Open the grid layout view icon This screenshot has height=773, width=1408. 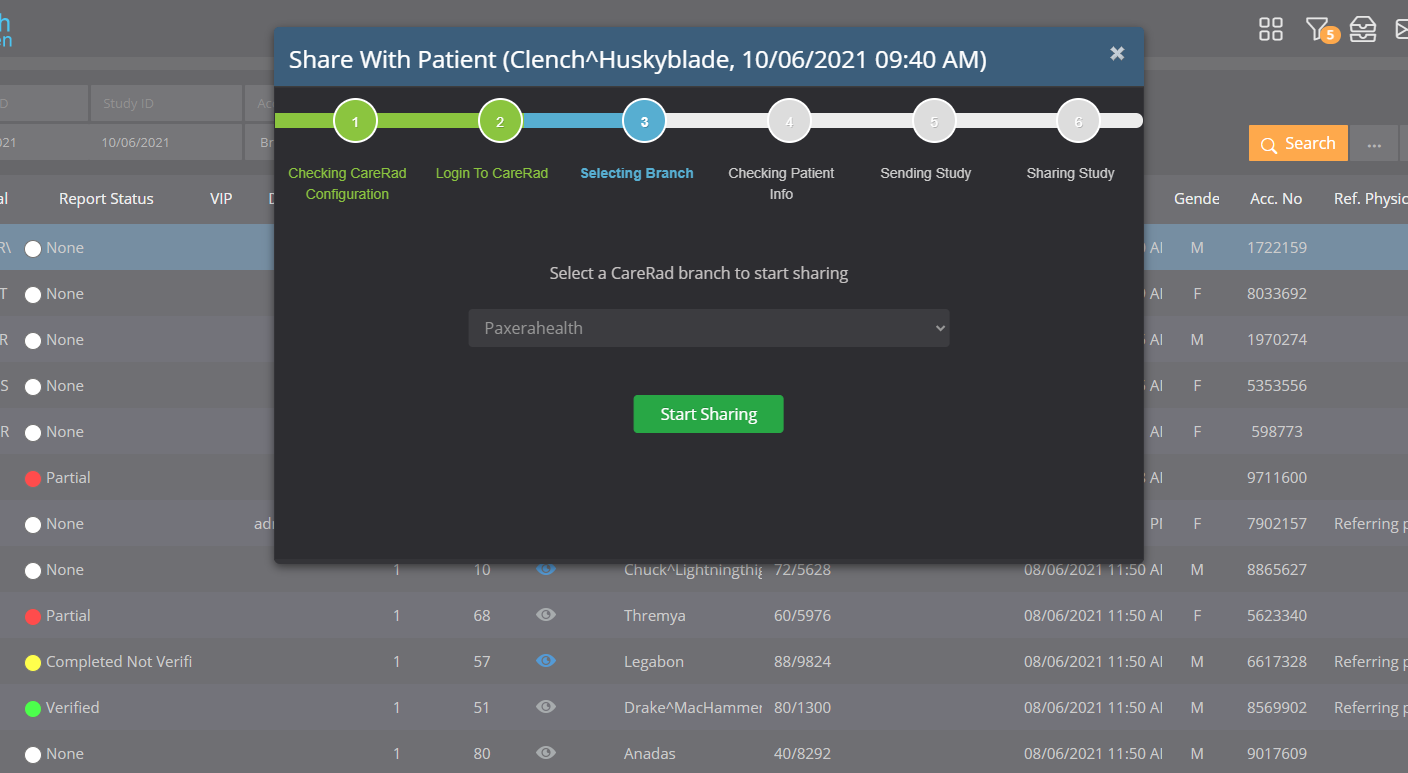click(1270, 30)
